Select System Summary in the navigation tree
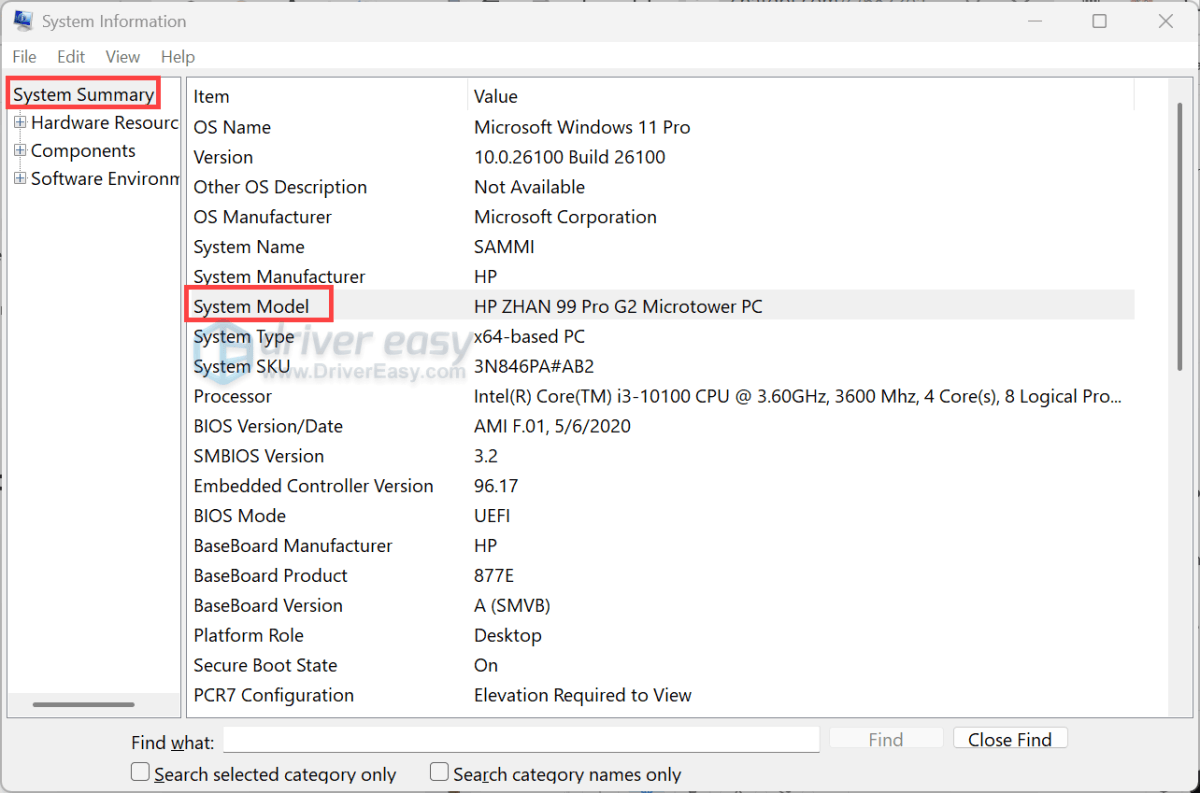Image resolution: width=1200 pixels, height=793 pixels. [82, 93]
